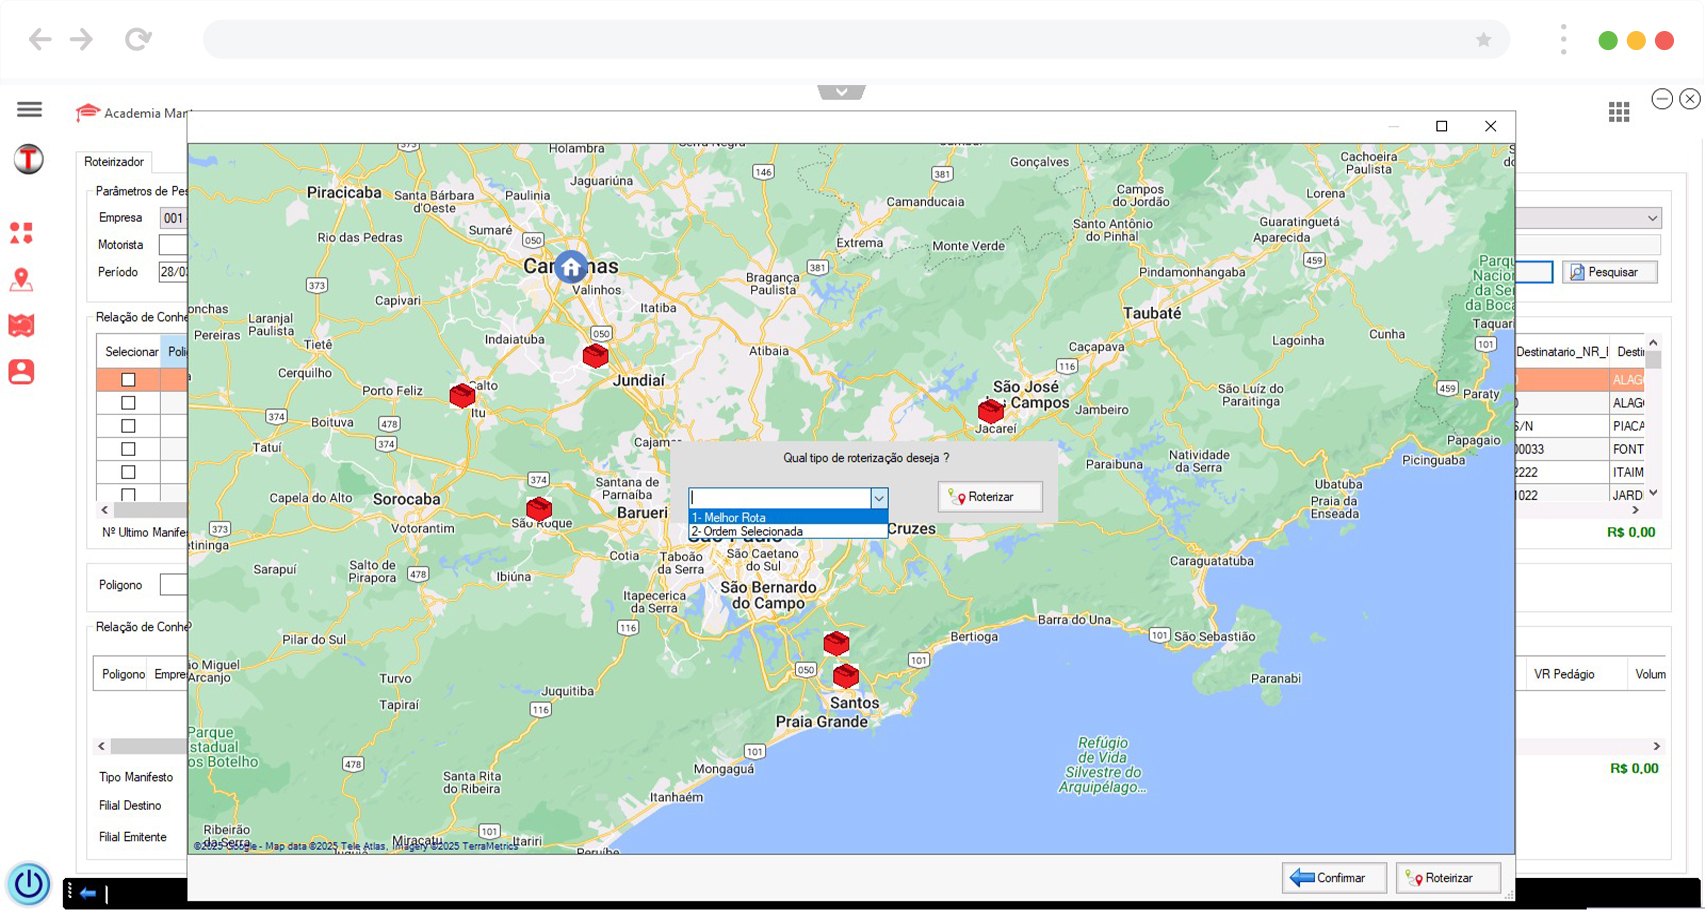Expand the roteirização type dropdown arrow
1705x910 pixels.
click(x=878, y=498)
